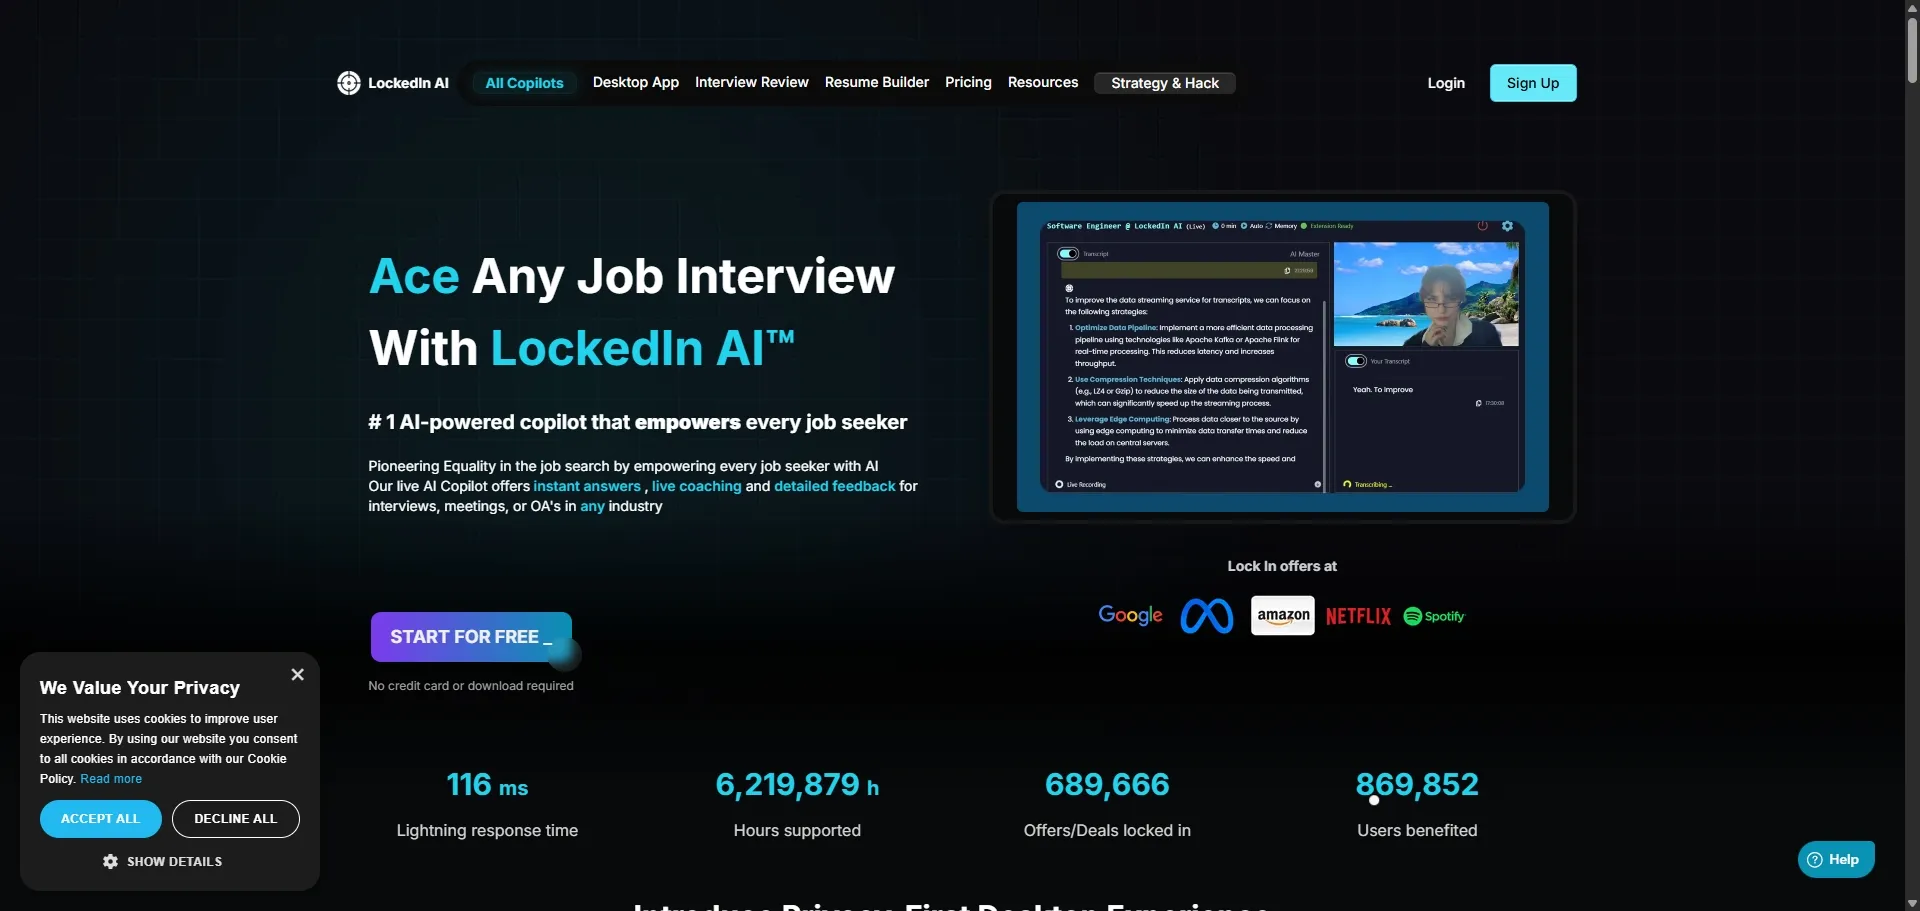The width and height of the screenshot is (1920, 911).
Task: Enable the Auto mode indicator
Action: [1246, 226]
